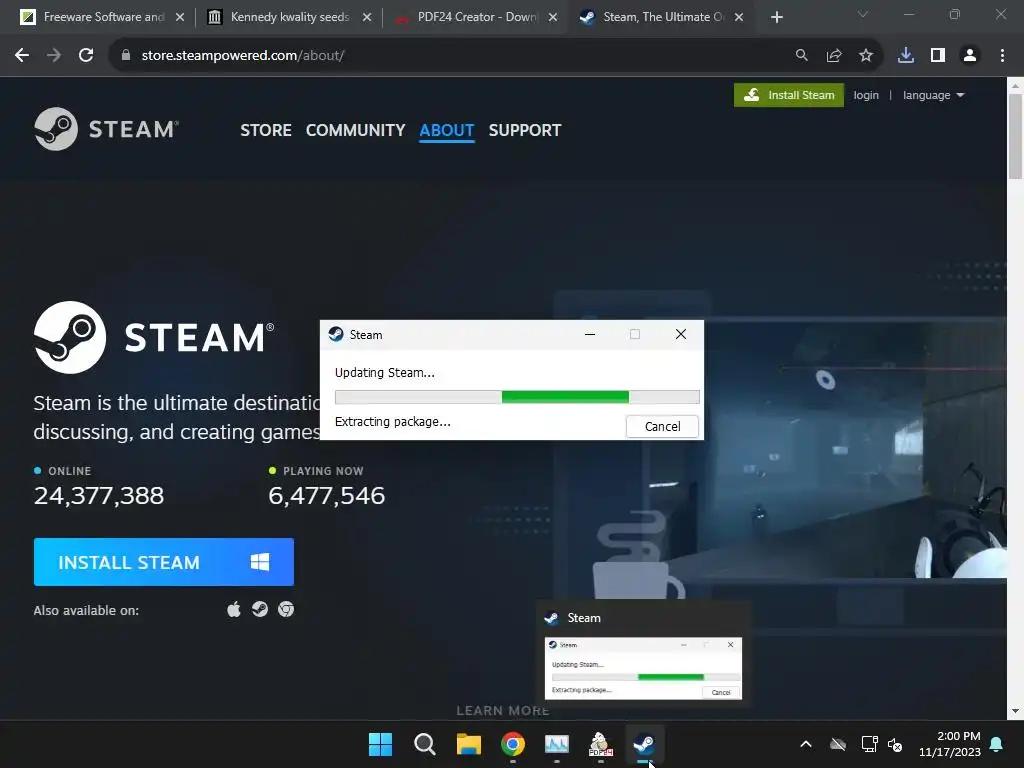Open Chrome three-dot menu
The width and height of the screenshot is (1024, 768).
coord(1002,56)
